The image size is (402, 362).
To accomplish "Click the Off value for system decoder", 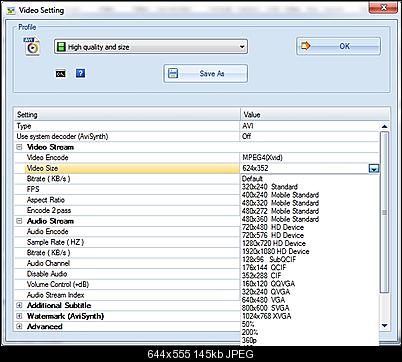I will click(x=310, y=136).
